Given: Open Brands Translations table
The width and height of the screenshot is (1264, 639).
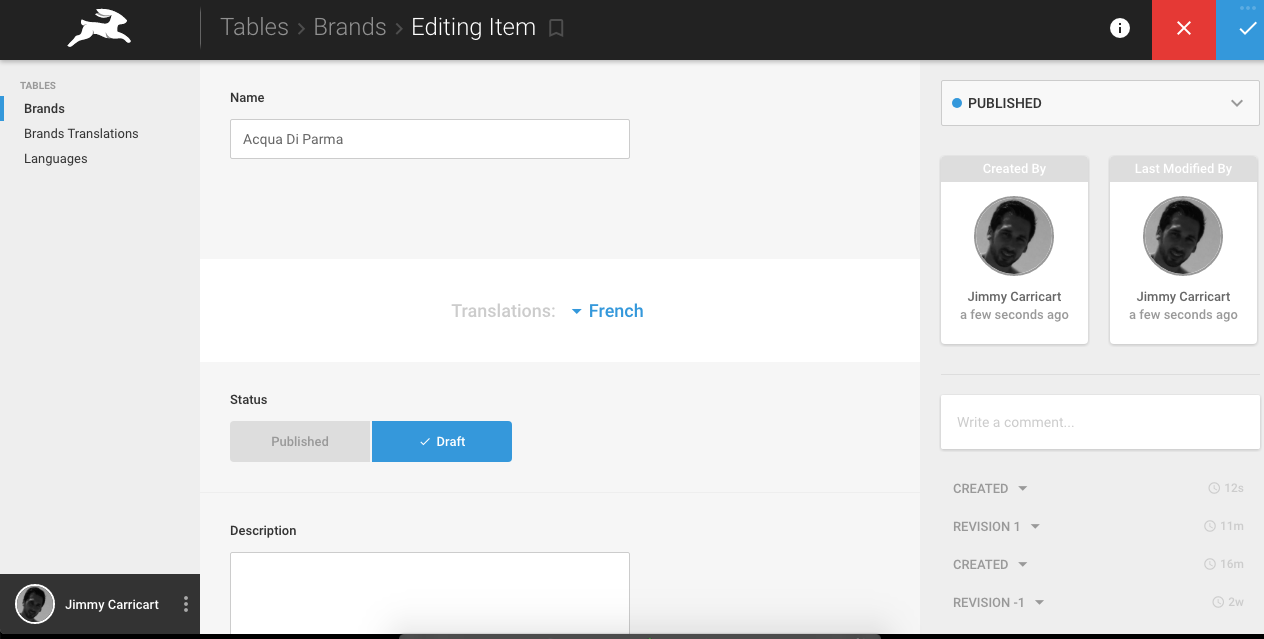Looking at the screenshot, I should pos(81,133).
